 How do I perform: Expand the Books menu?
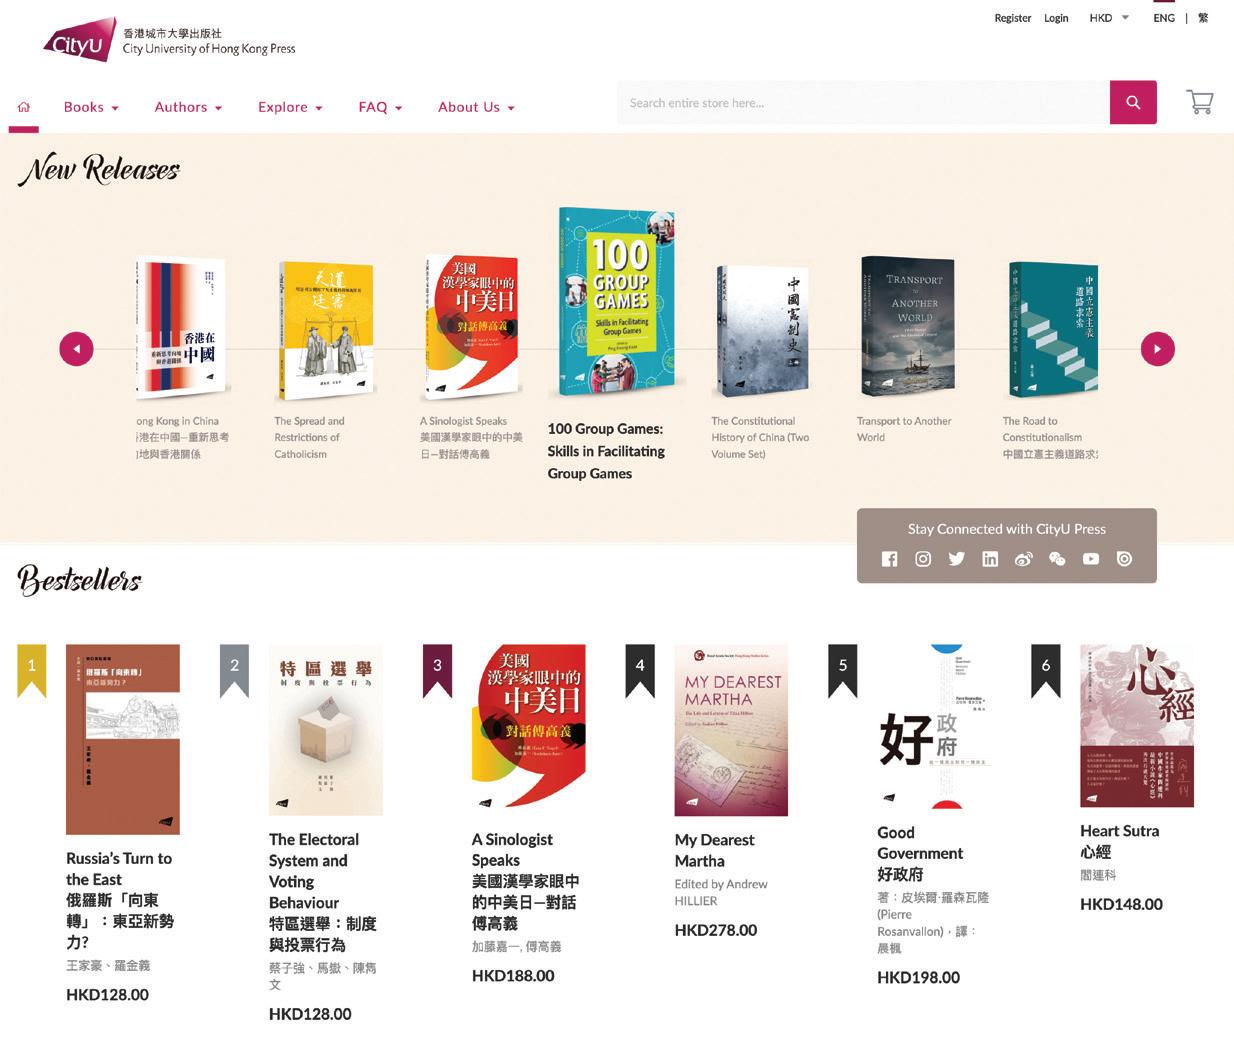tap(91, 107)
